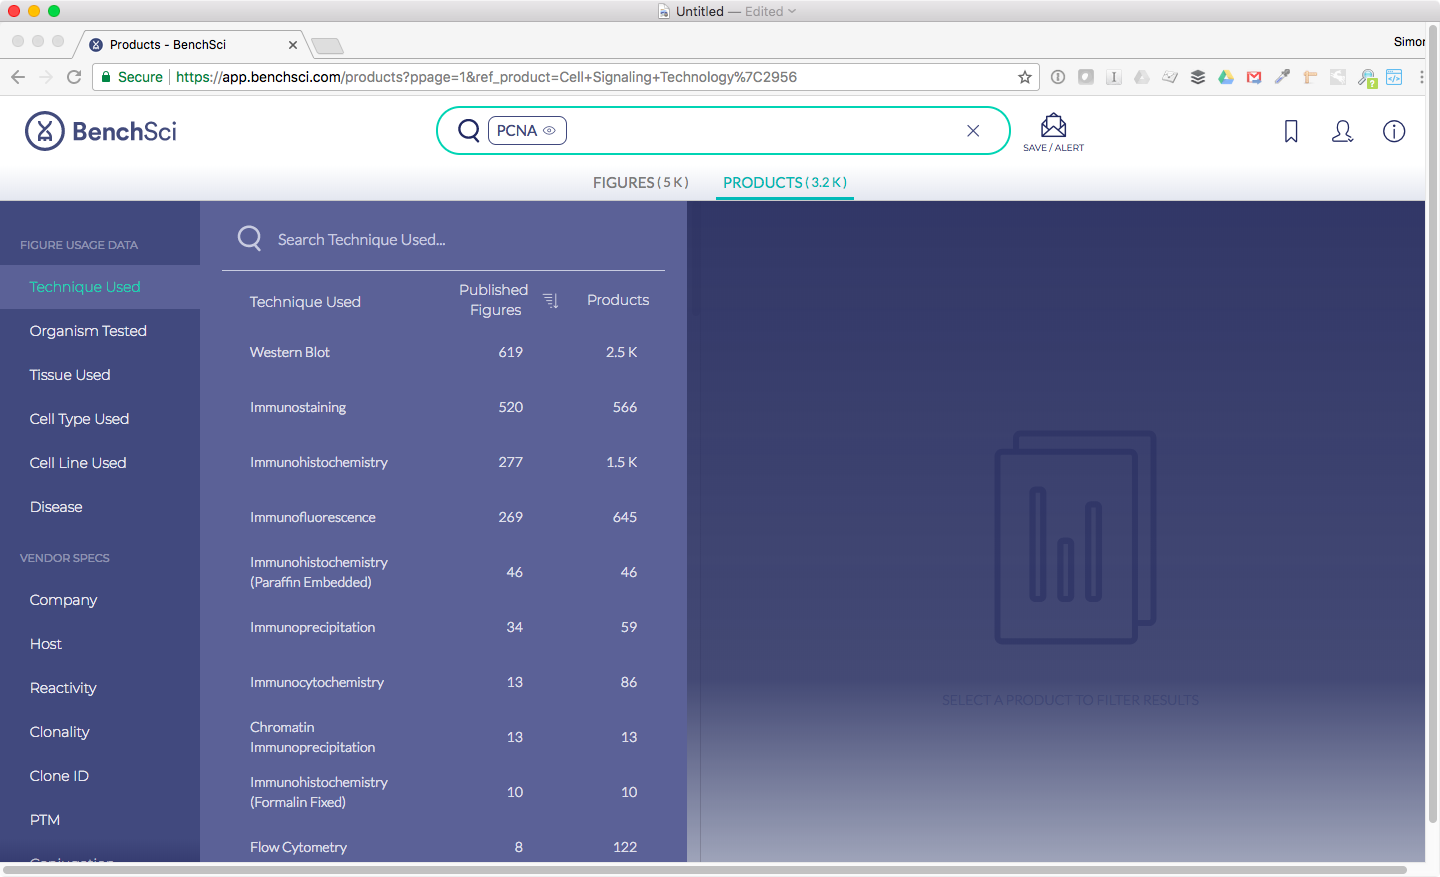Click the eyedropper color picker extension
Screen dimensions: 1440x877
pos(1282,77)
